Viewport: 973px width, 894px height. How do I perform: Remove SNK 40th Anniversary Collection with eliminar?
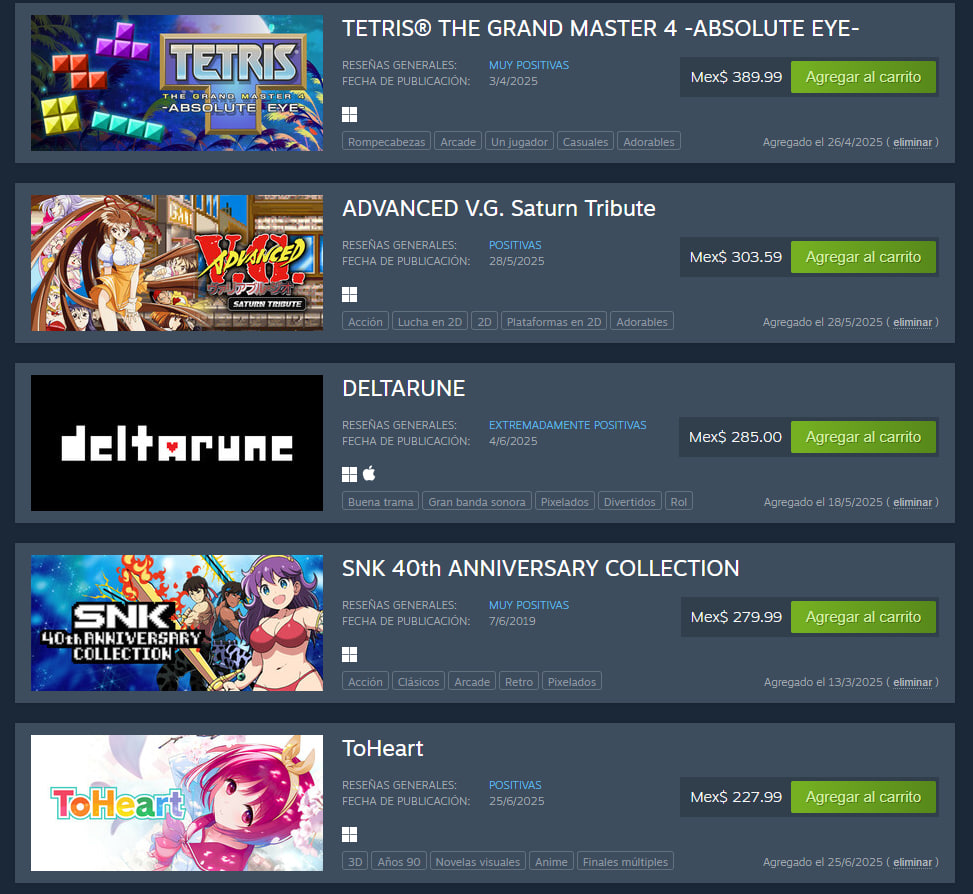pyautogui.click(x=912, y=682)
